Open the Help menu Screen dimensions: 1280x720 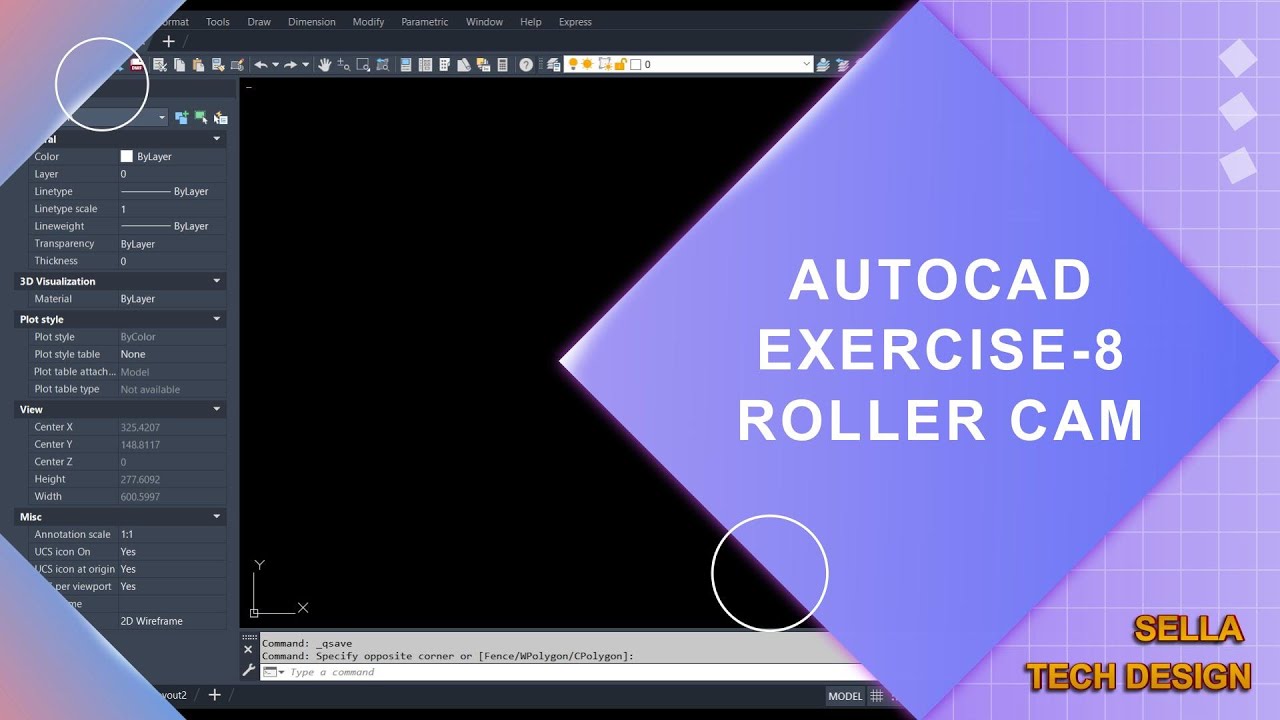[531, 21]
